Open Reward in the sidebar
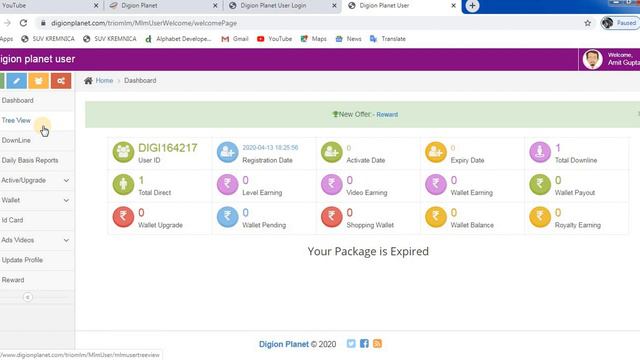Image resolution: width=640 pixels, height=360 pixels. [x=13, y=280]
